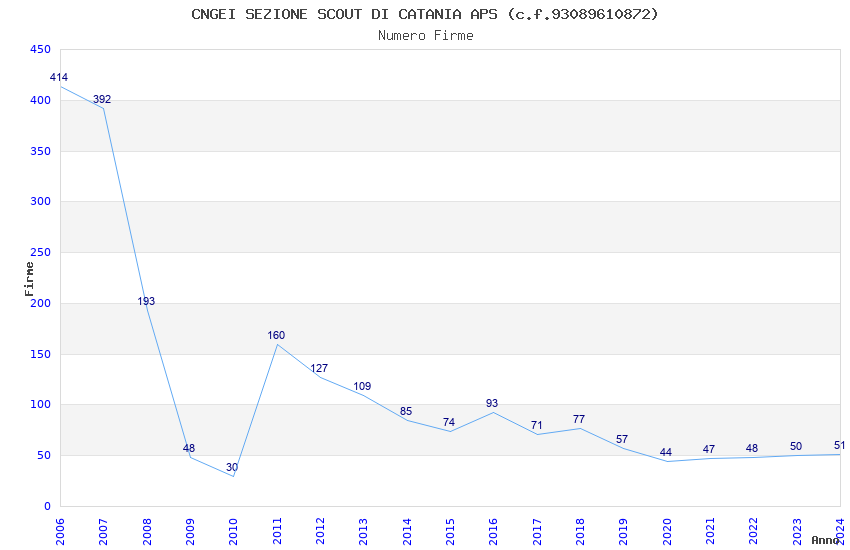This screenshot has height=550, width=850.
Task: Select the 2023 year on the x-axis
Action: coord(797,529)
